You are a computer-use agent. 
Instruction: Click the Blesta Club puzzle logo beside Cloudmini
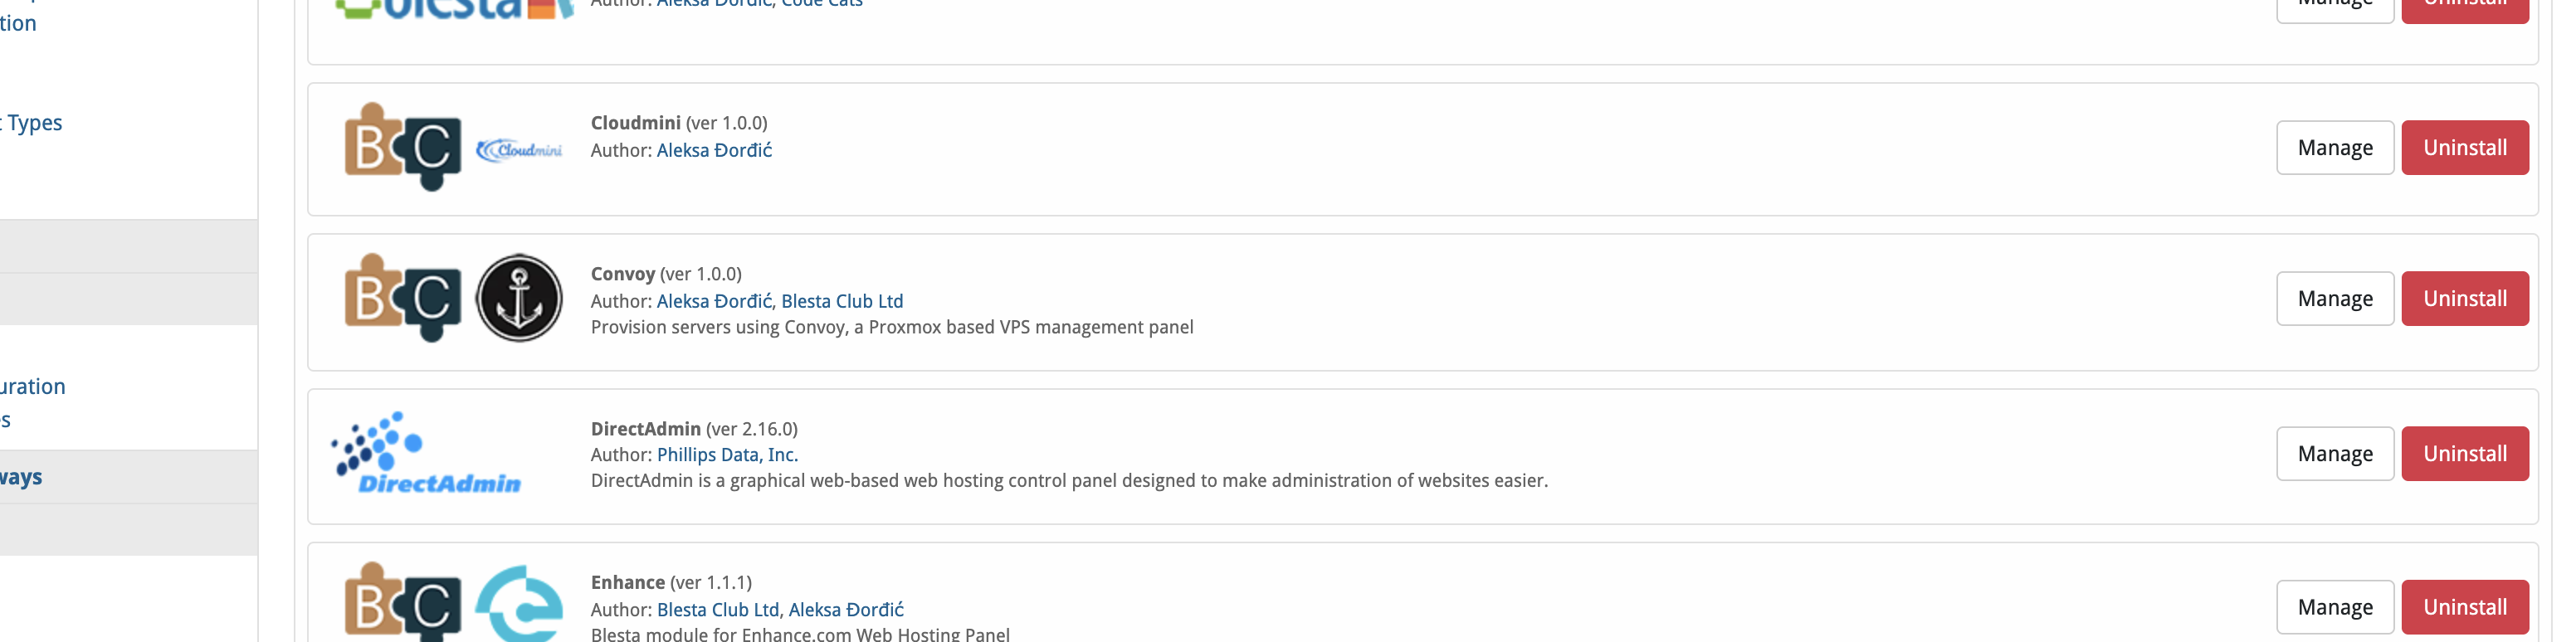[x=403, y=147]
